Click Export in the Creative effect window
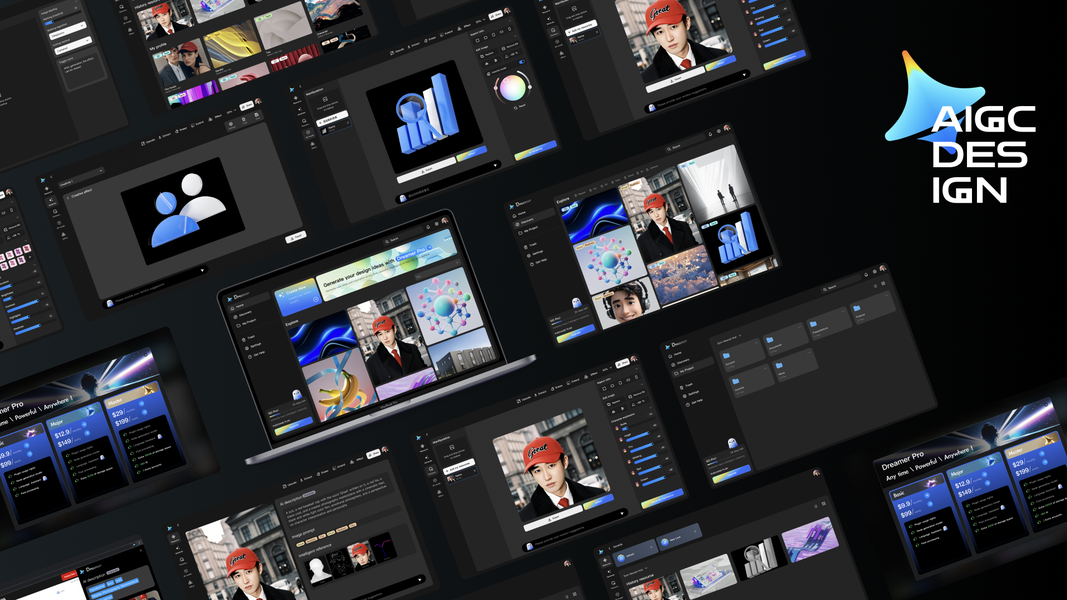This screenshot has height=600, width=1067. click(295, 237)
